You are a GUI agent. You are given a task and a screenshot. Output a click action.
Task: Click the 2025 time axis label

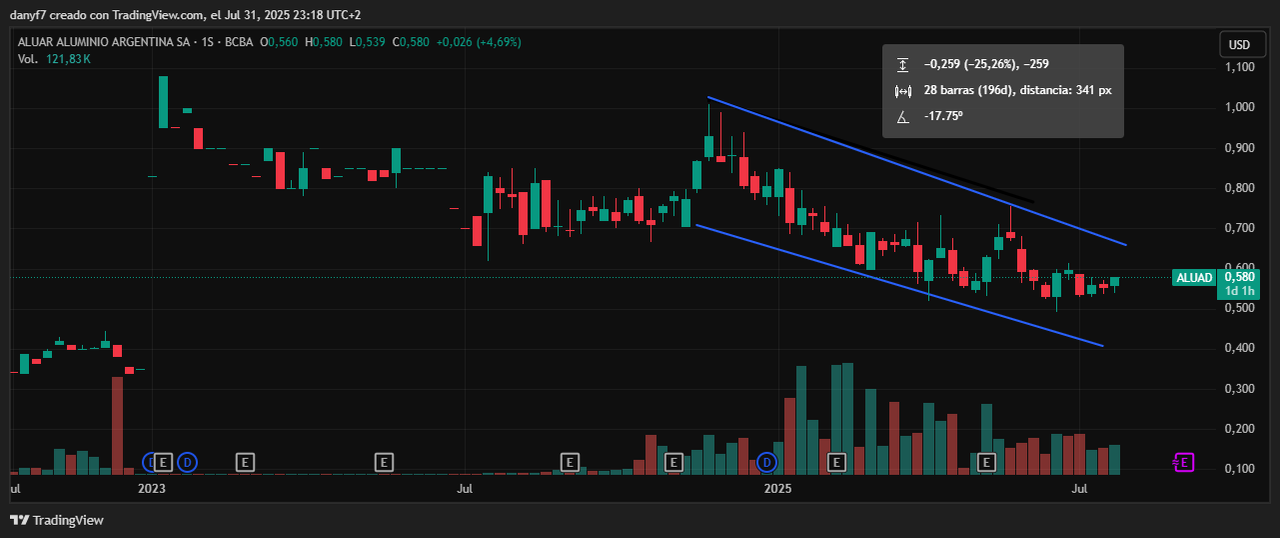point(777,489)
